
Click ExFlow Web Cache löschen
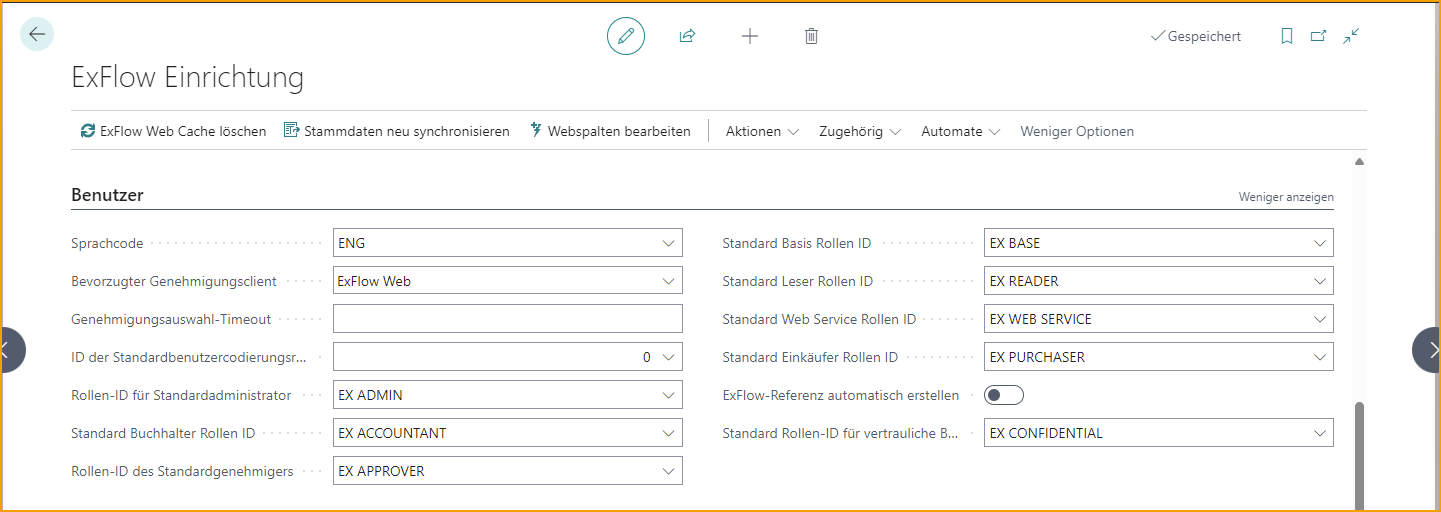pyautogui.click(x=173, y=131)
